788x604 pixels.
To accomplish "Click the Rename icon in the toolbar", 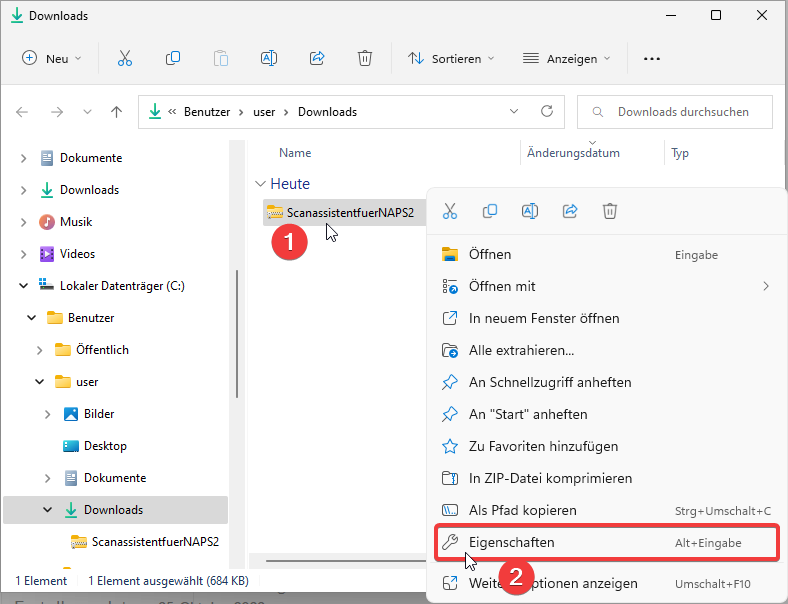I will coord(269,58).
